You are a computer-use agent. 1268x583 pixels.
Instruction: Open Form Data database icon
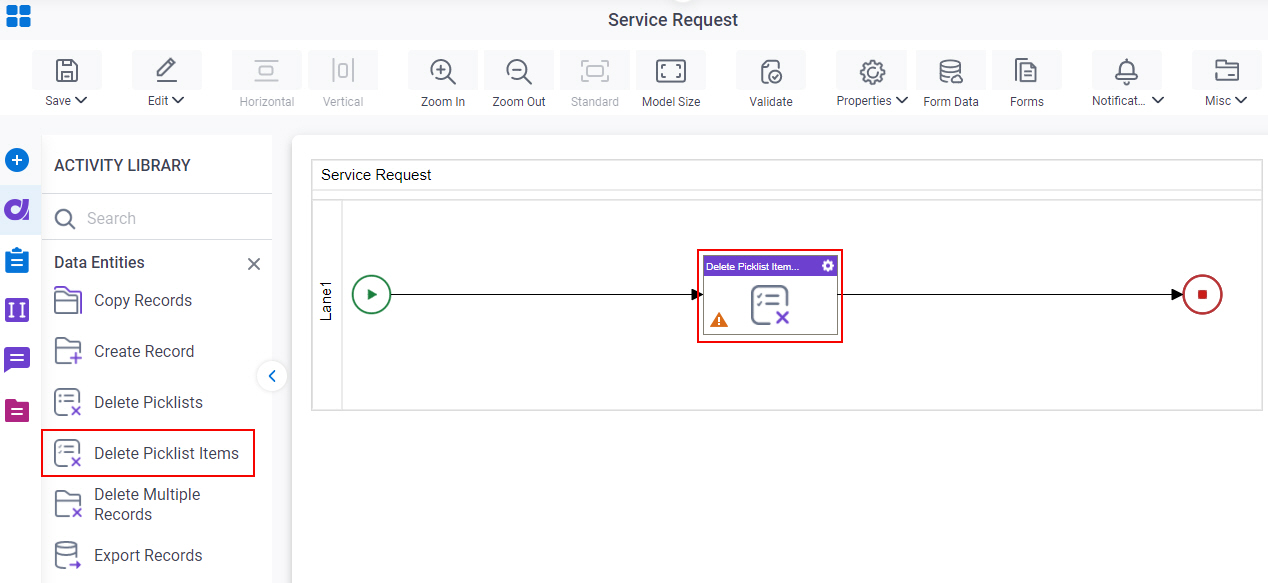951,71
